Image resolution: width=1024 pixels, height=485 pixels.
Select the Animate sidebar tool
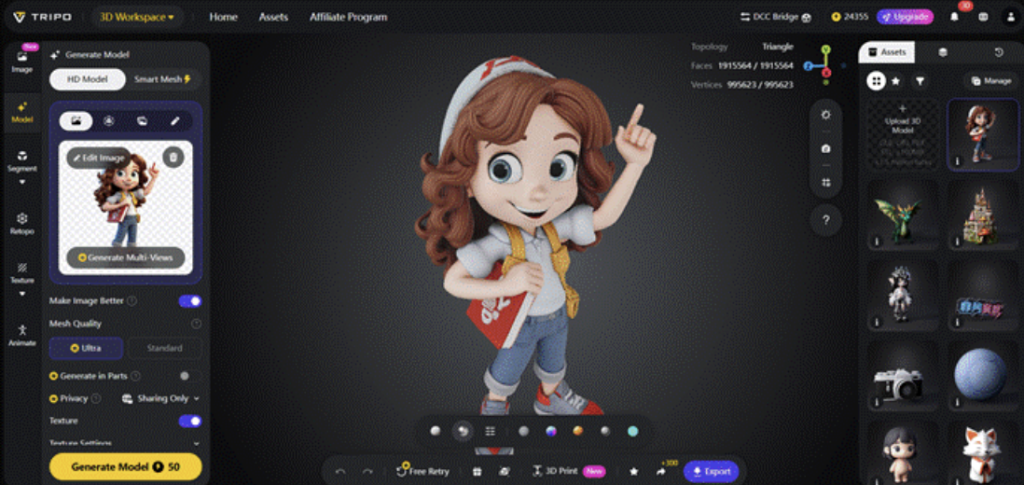[x=22, y=334]
